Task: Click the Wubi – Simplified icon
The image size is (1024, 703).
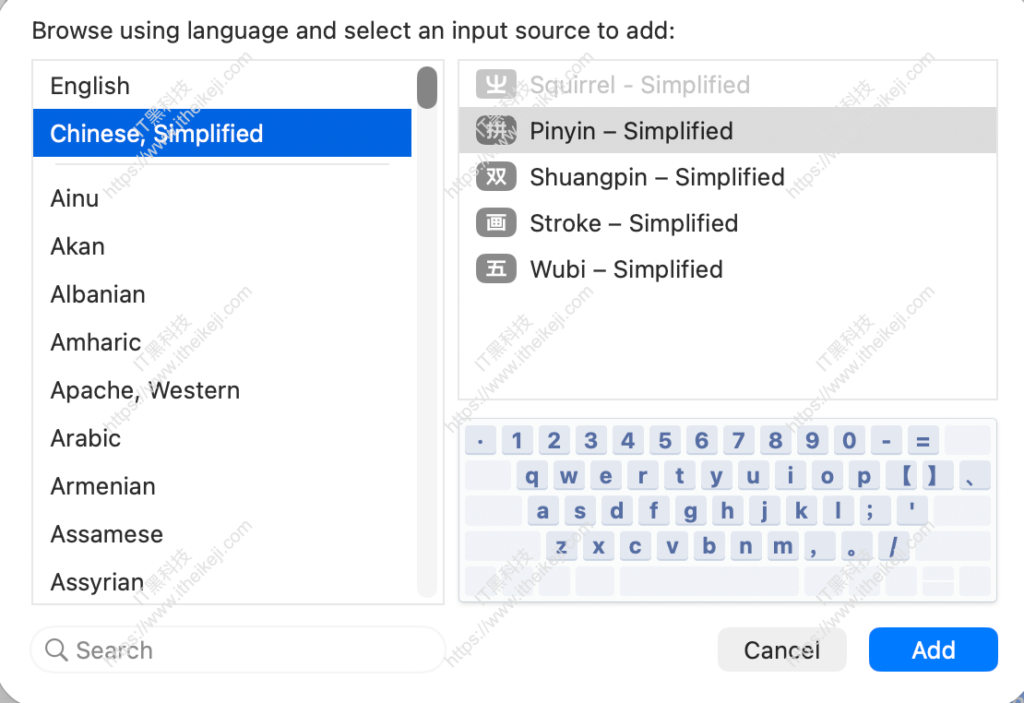Action: (x=496, y=269)
